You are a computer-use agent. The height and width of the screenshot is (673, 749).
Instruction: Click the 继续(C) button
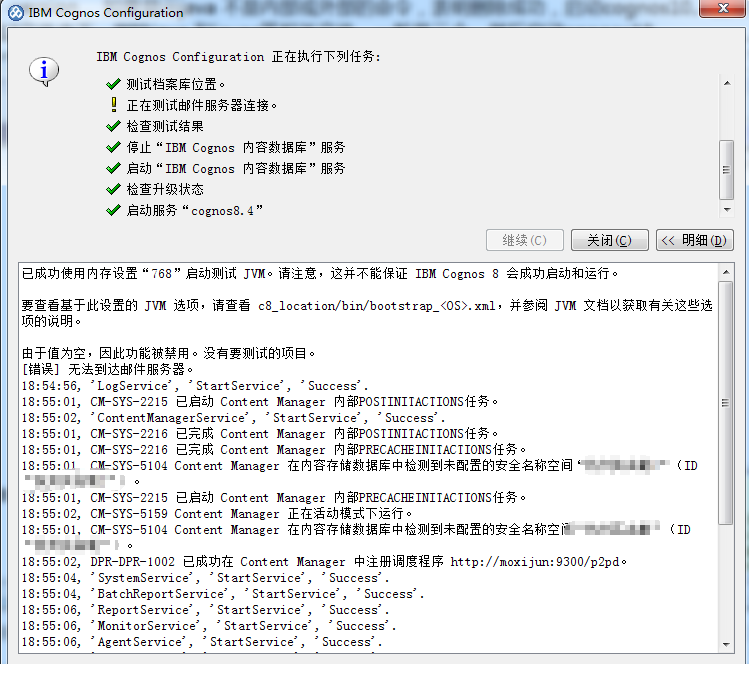click(524, 240)
